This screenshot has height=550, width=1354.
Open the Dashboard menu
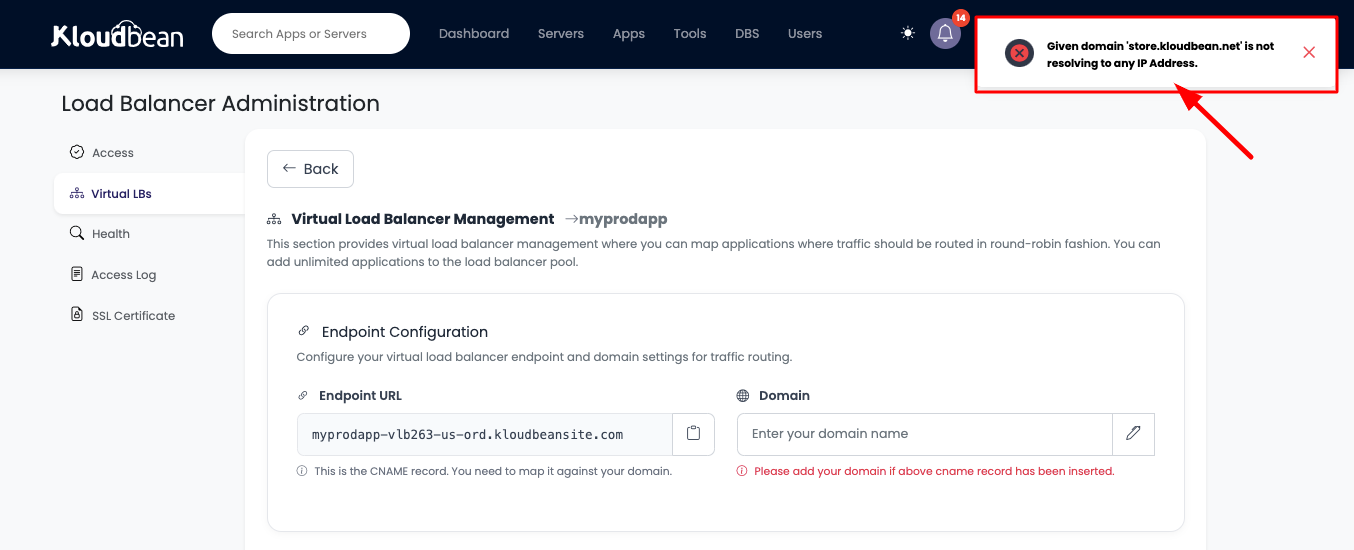[x=474, y=33]
